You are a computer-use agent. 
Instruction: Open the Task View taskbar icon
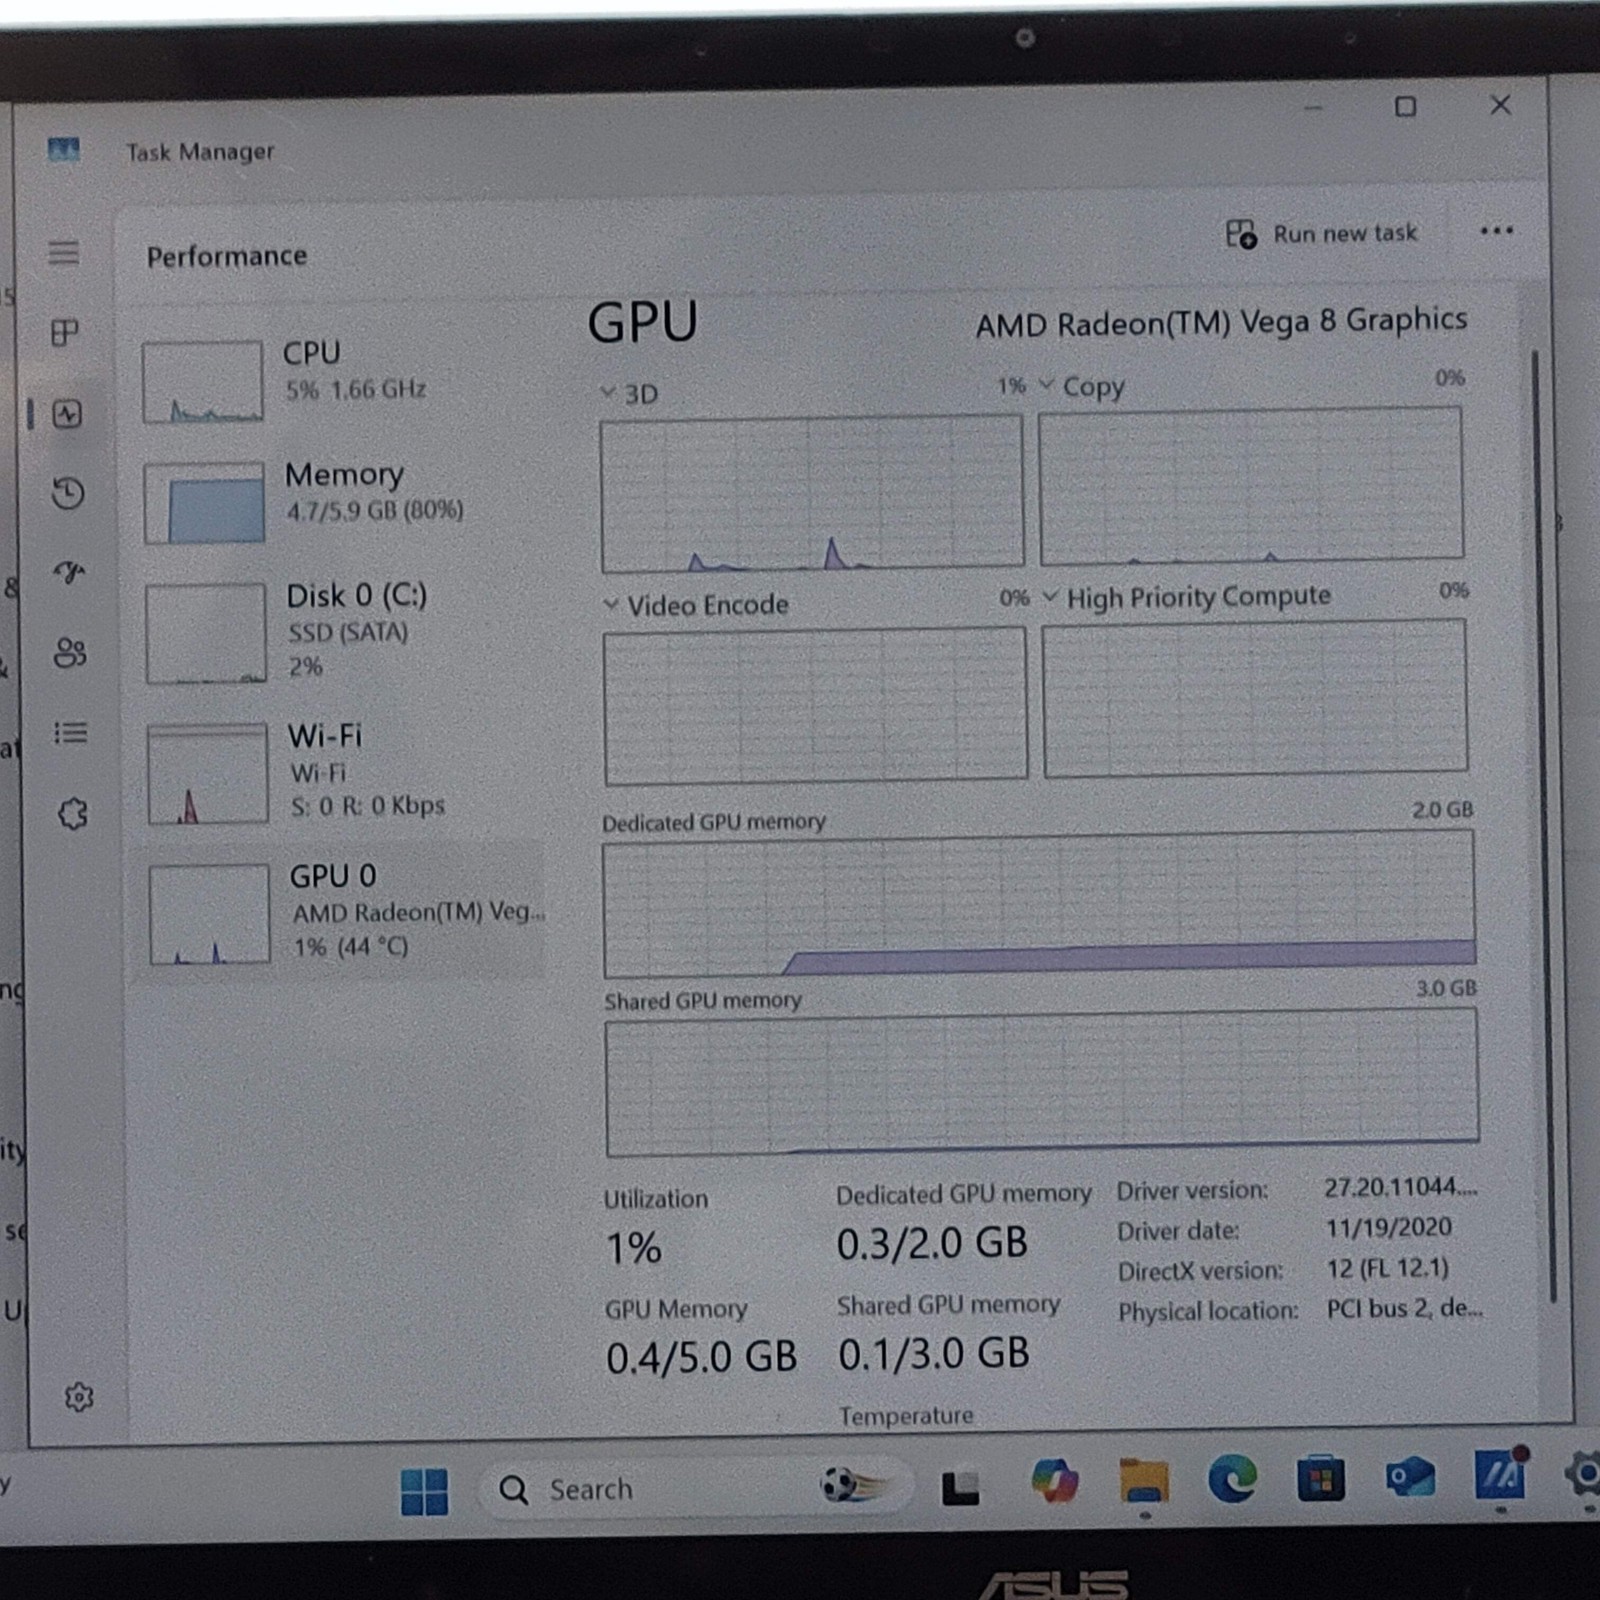pyautogui.click(x=960, y=1487)
